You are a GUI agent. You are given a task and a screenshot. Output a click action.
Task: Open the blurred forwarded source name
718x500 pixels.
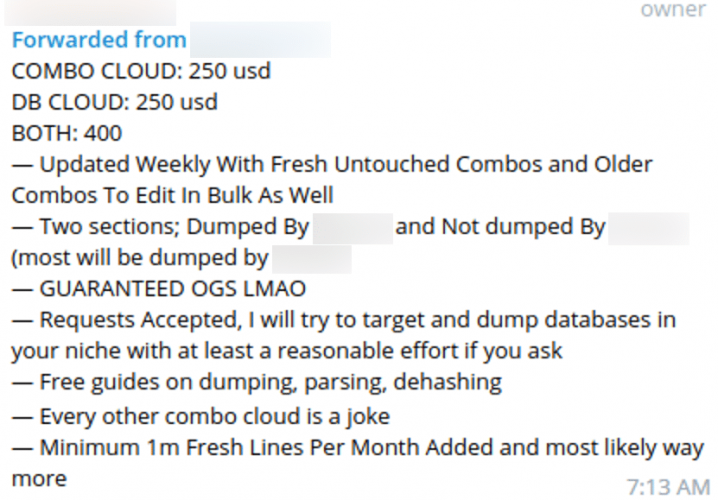260,40
